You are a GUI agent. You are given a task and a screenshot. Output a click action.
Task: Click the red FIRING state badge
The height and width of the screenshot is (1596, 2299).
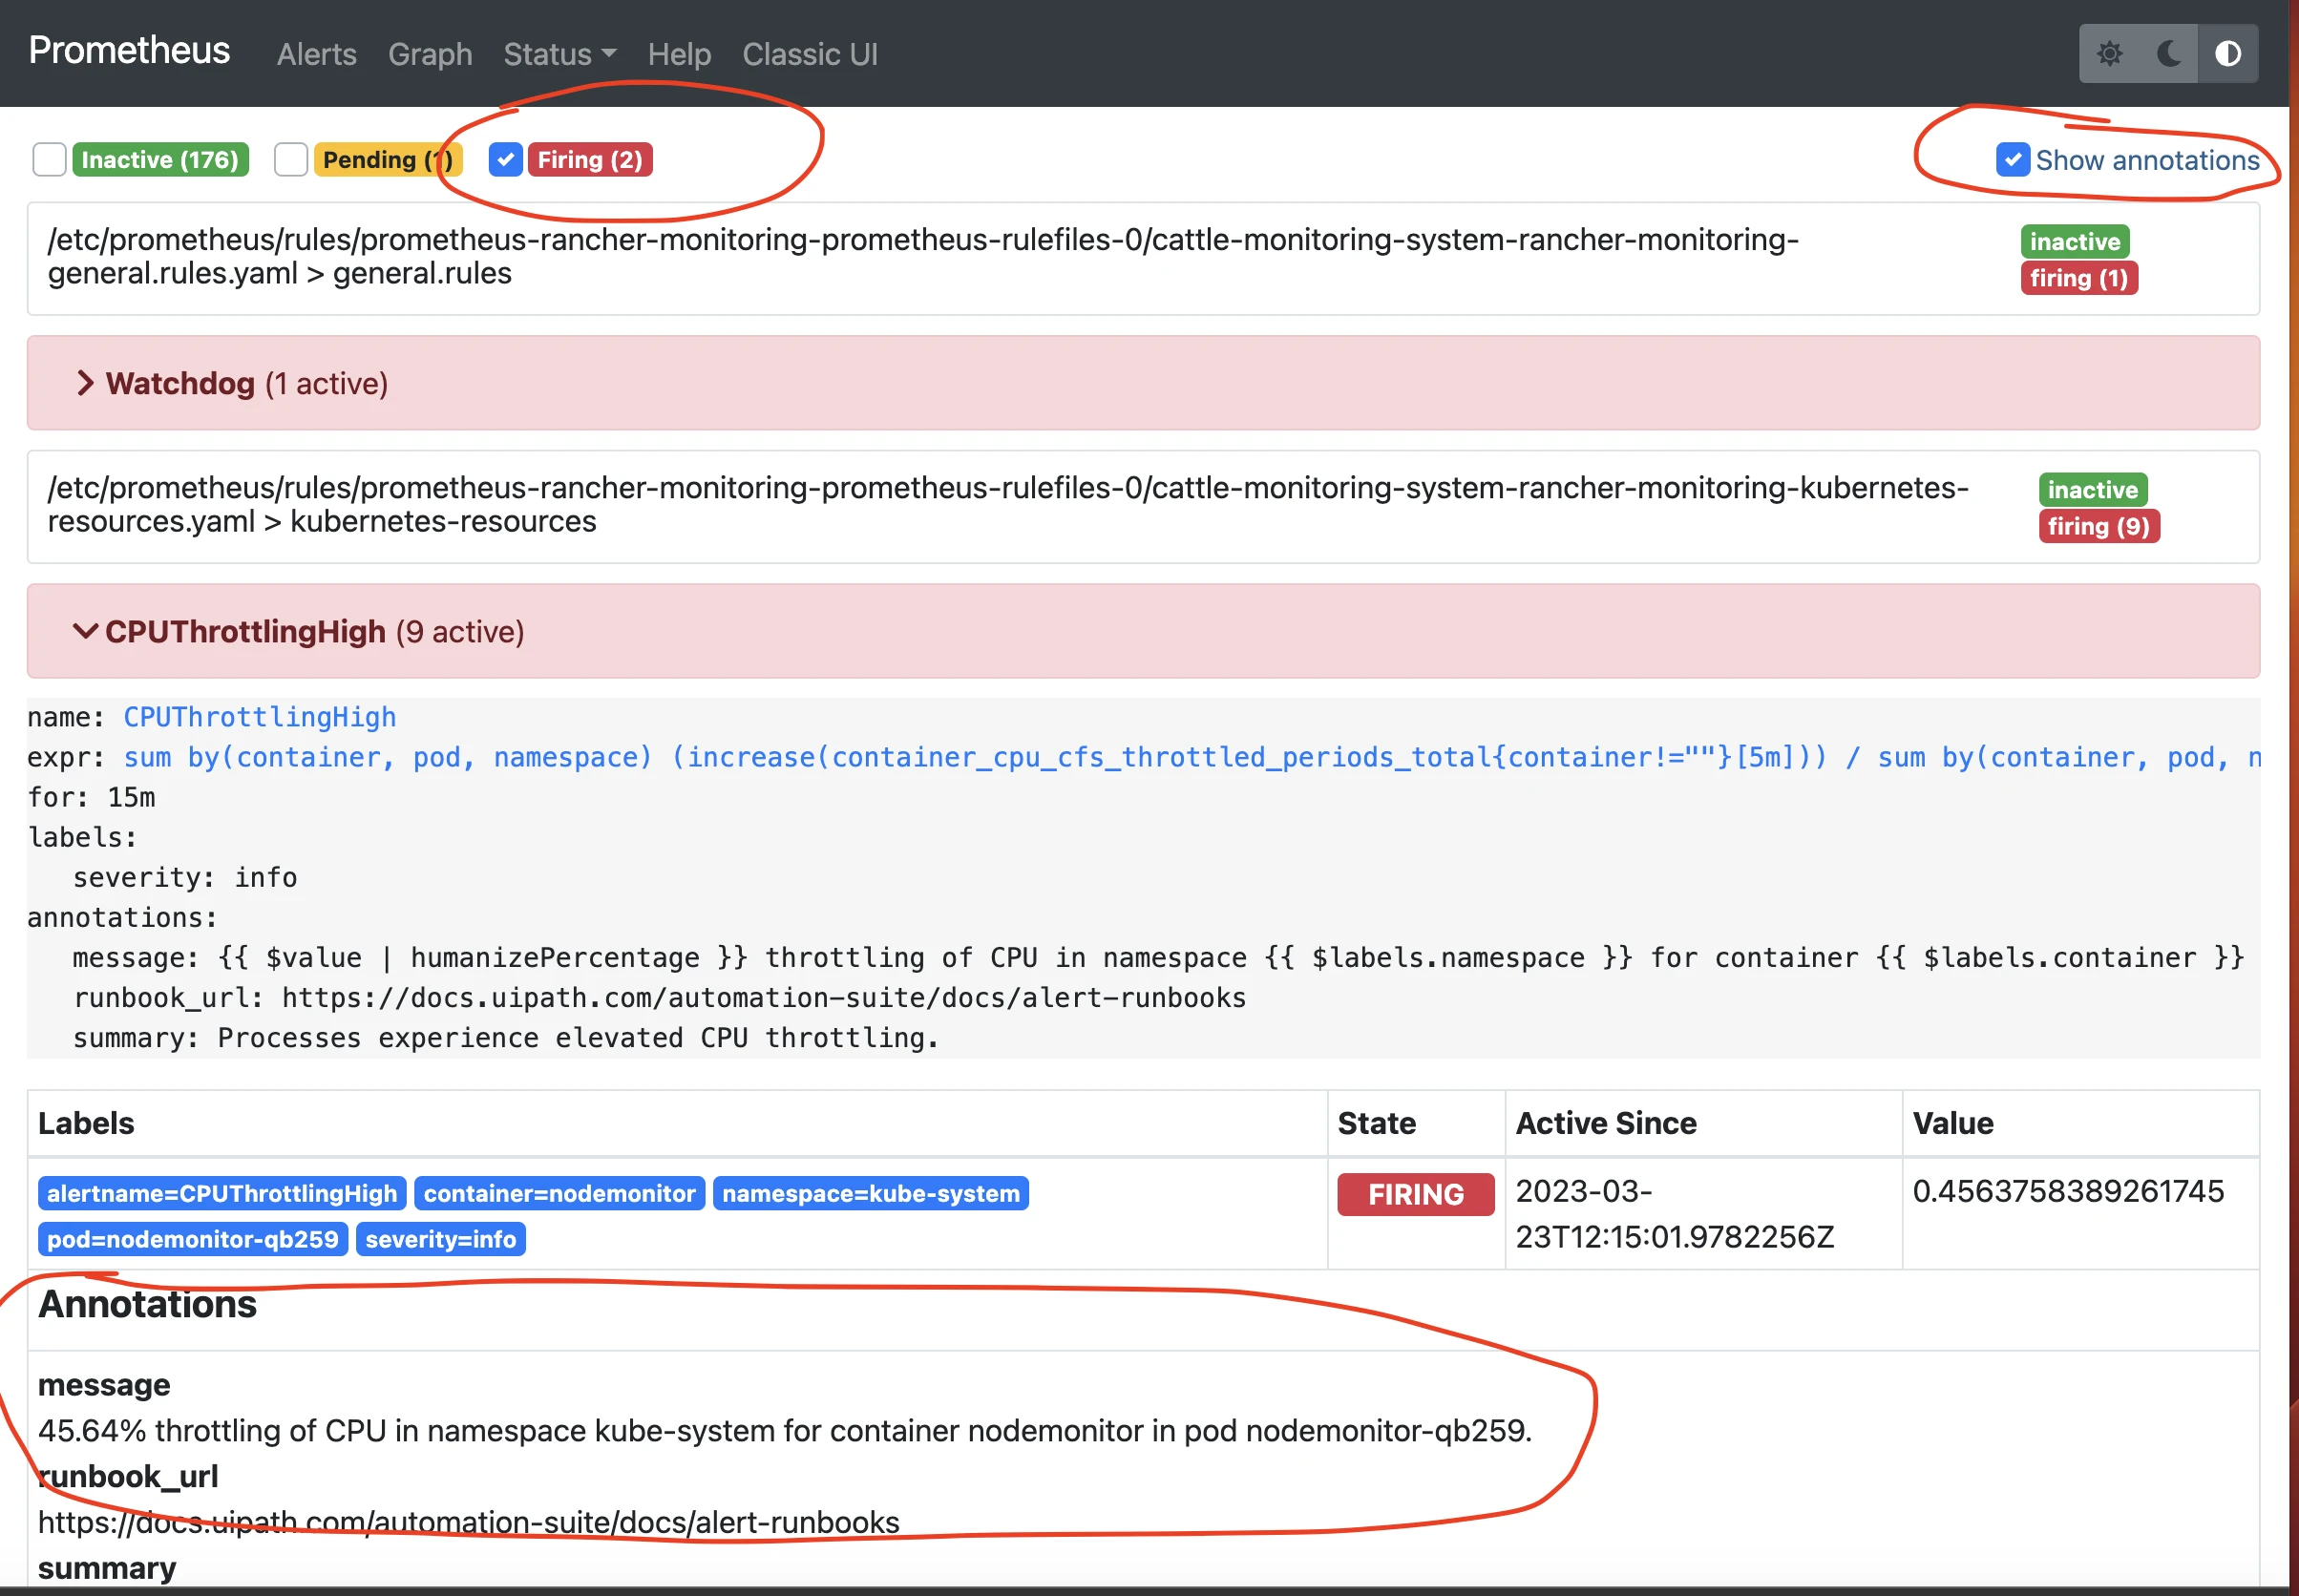coord(1416,1194)
